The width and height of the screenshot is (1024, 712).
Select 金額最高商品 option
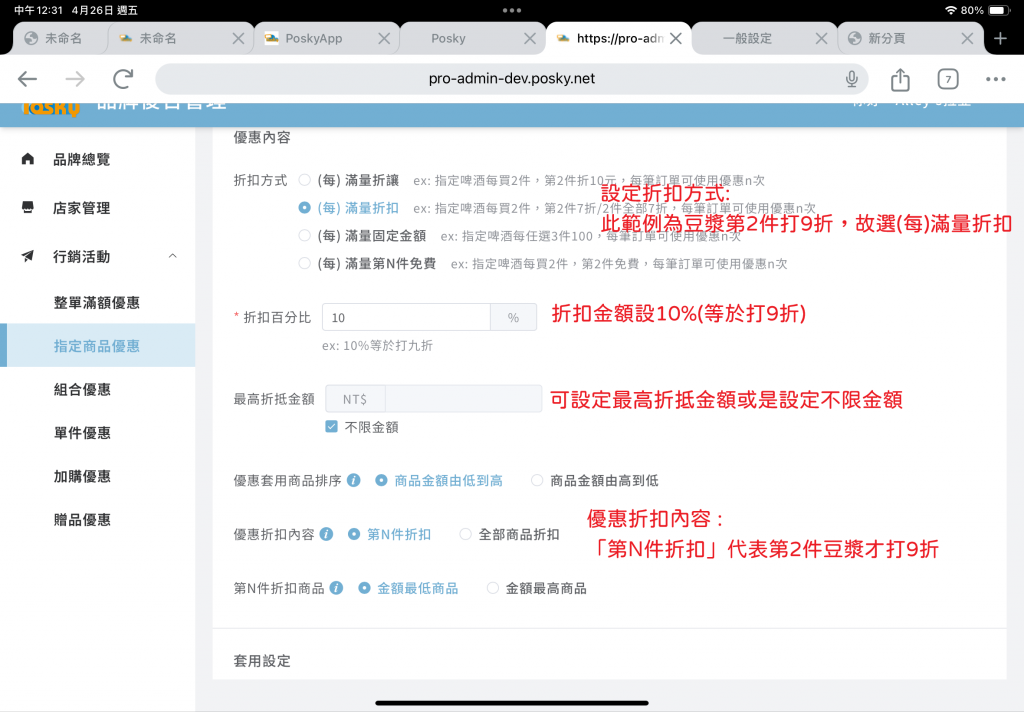(493, 588)
